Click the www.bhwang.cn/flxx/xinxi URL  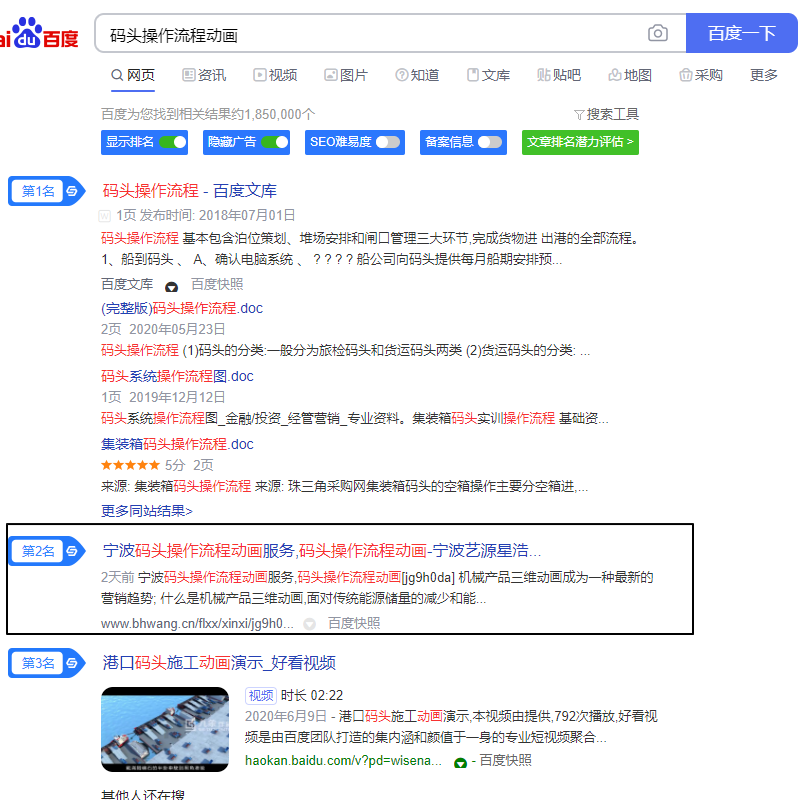(197, 623)
